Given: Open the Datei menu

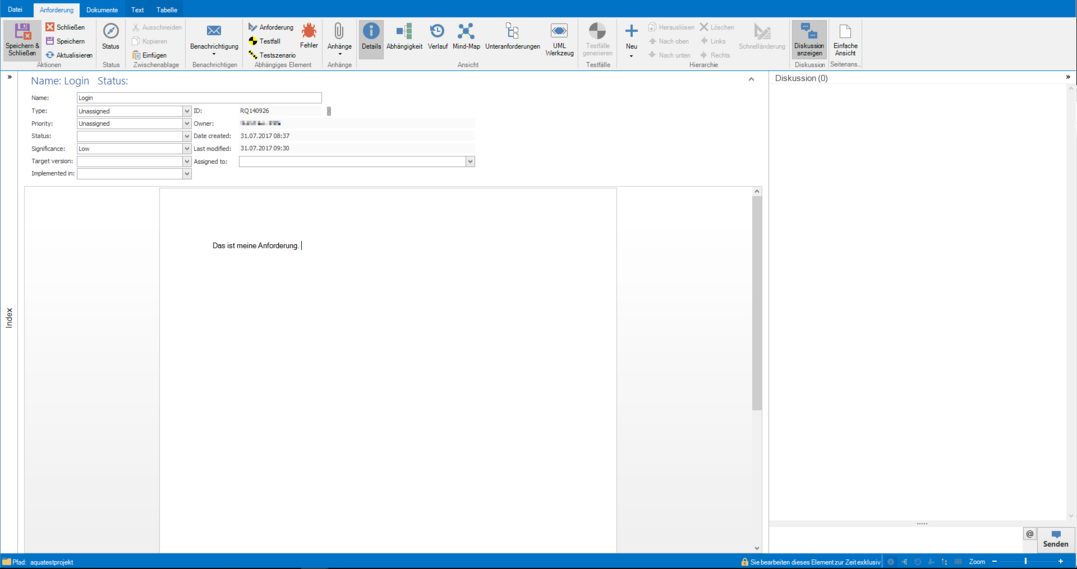Looking at the screenshot, I should [x=15, y=10].
